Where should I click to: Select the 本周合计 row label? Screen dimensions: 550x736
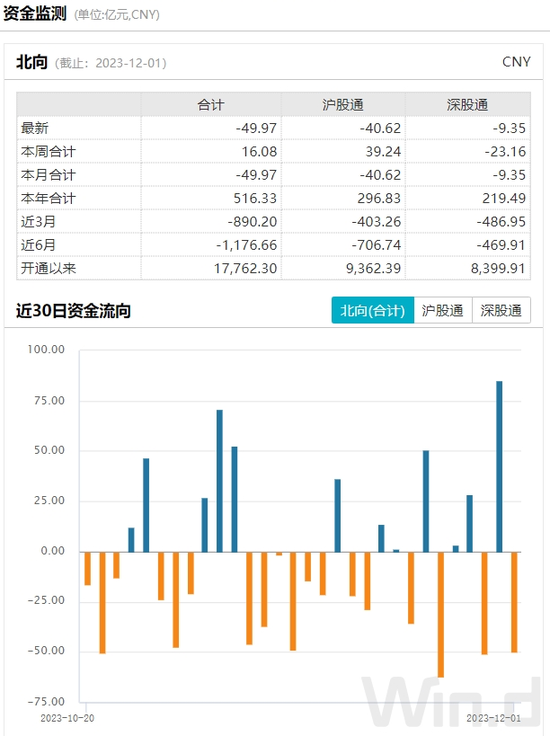click(x=48, y=151)
